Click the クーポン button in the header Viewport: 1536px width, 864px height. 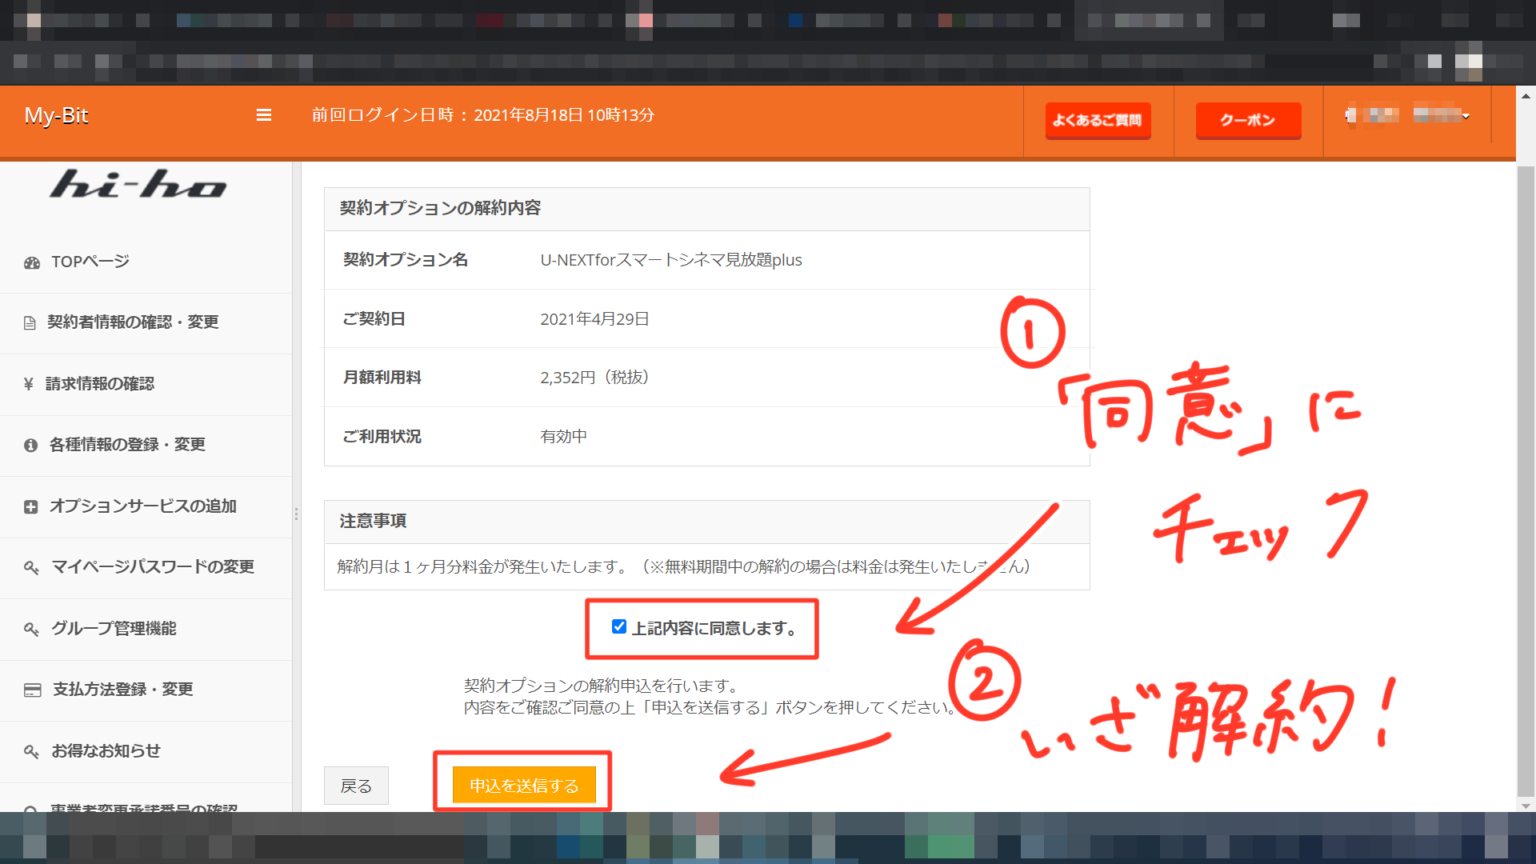[x=1247, y=119]
